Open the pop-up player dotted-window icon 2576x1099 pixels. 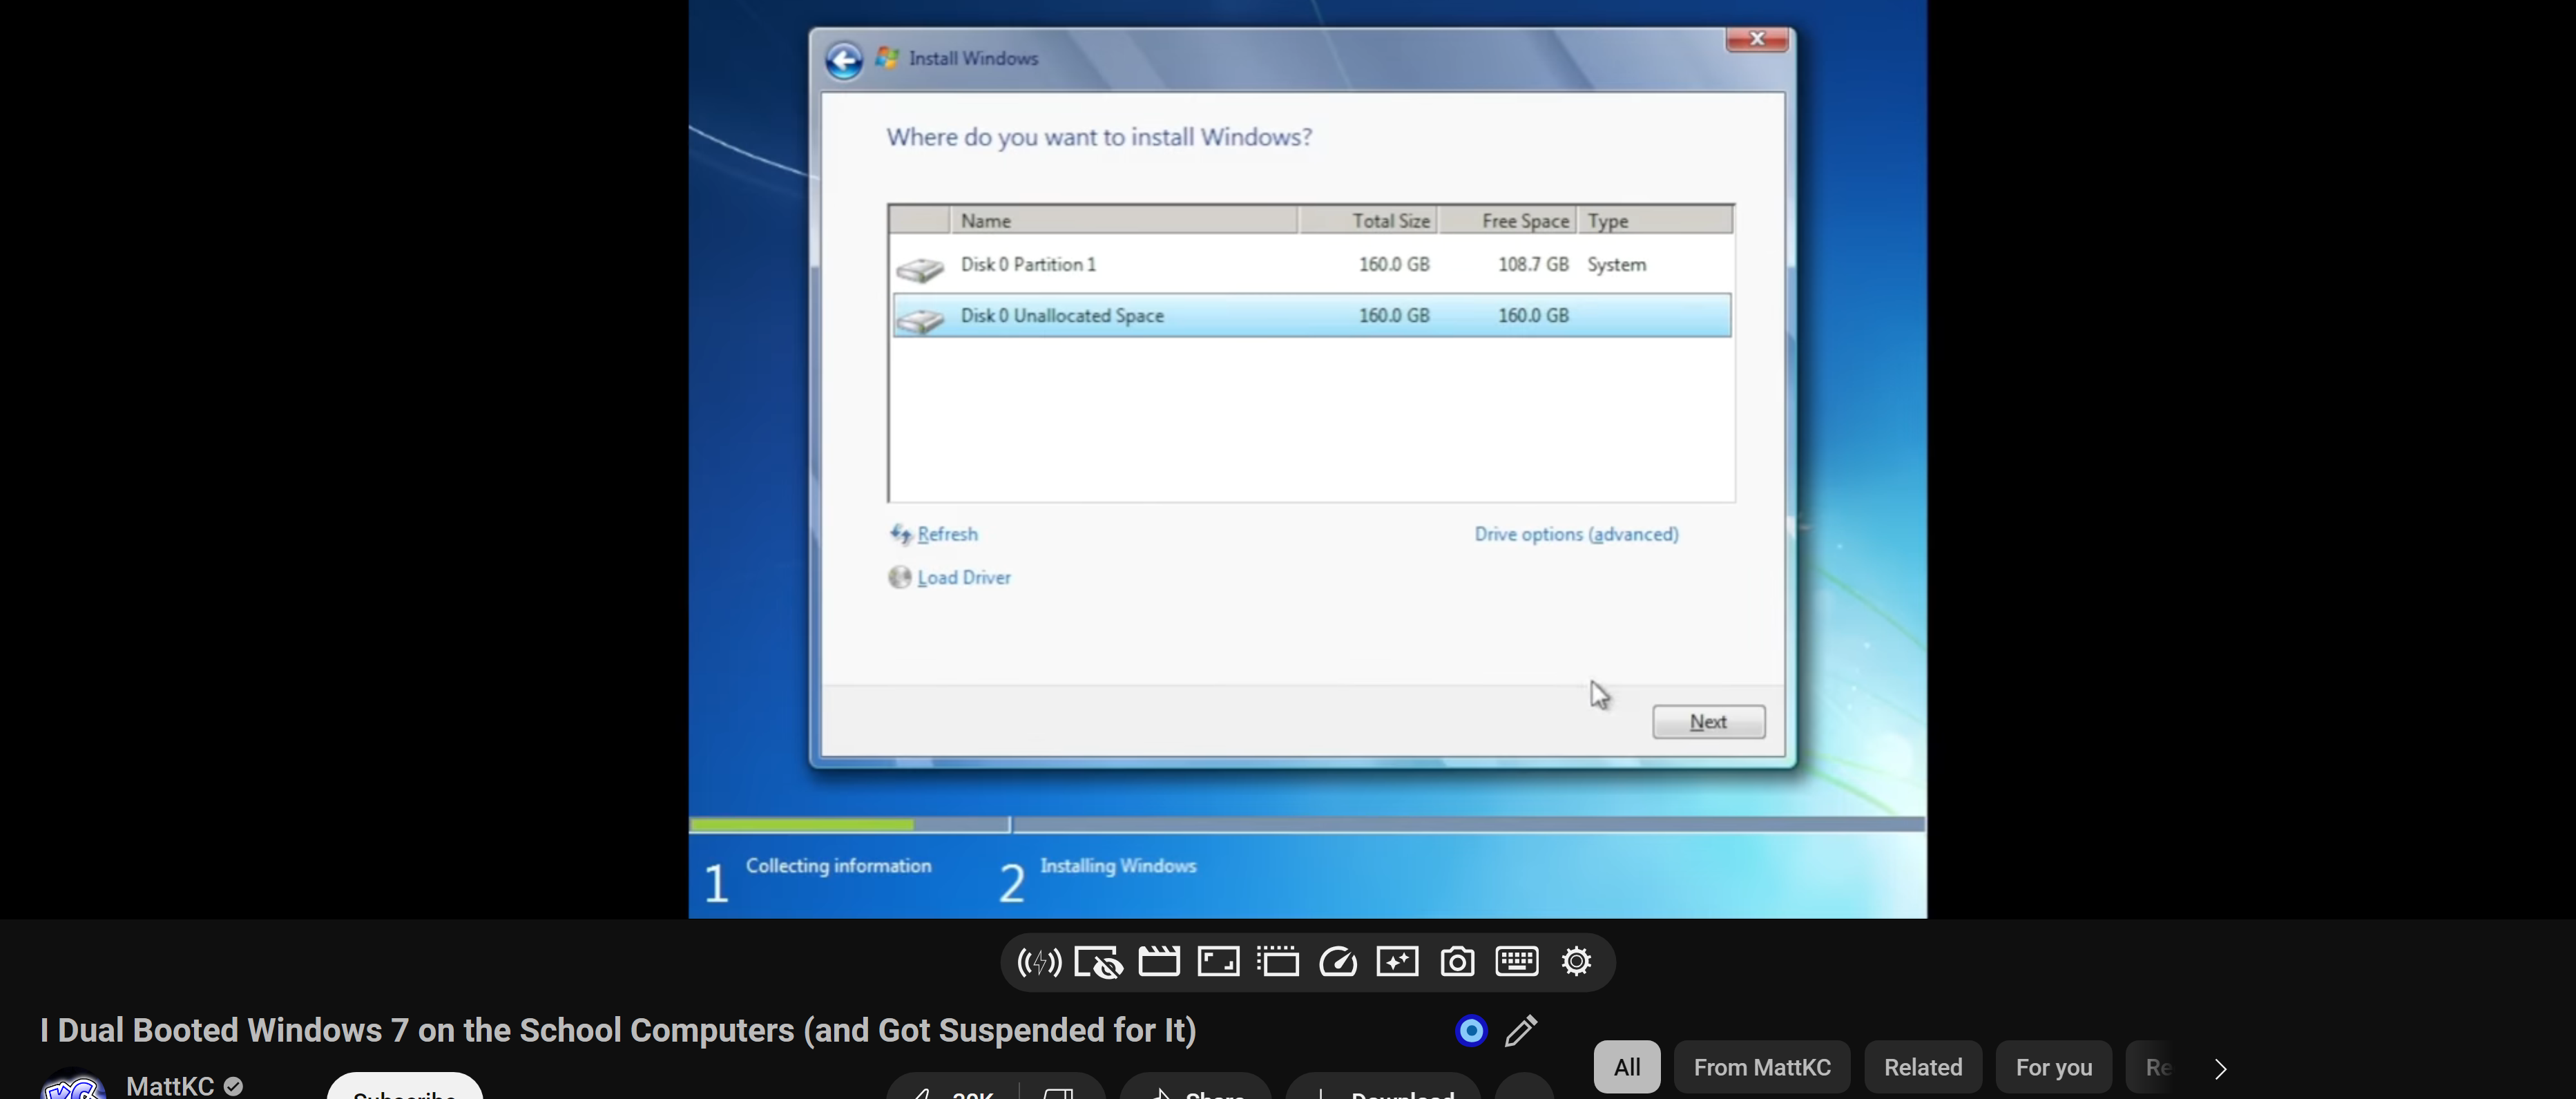coord(1278,961)
